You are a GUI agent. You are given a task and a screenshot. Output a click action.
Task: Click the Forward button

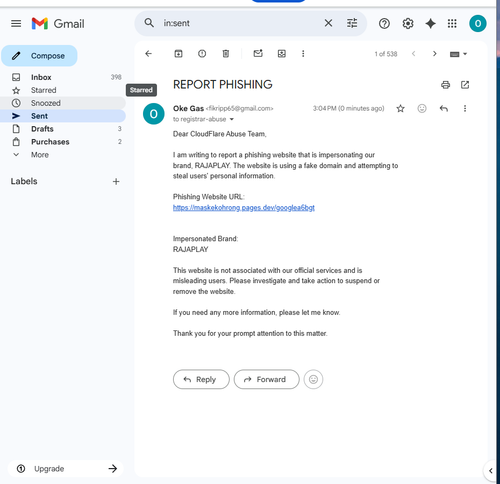click(x=267, y=379)
